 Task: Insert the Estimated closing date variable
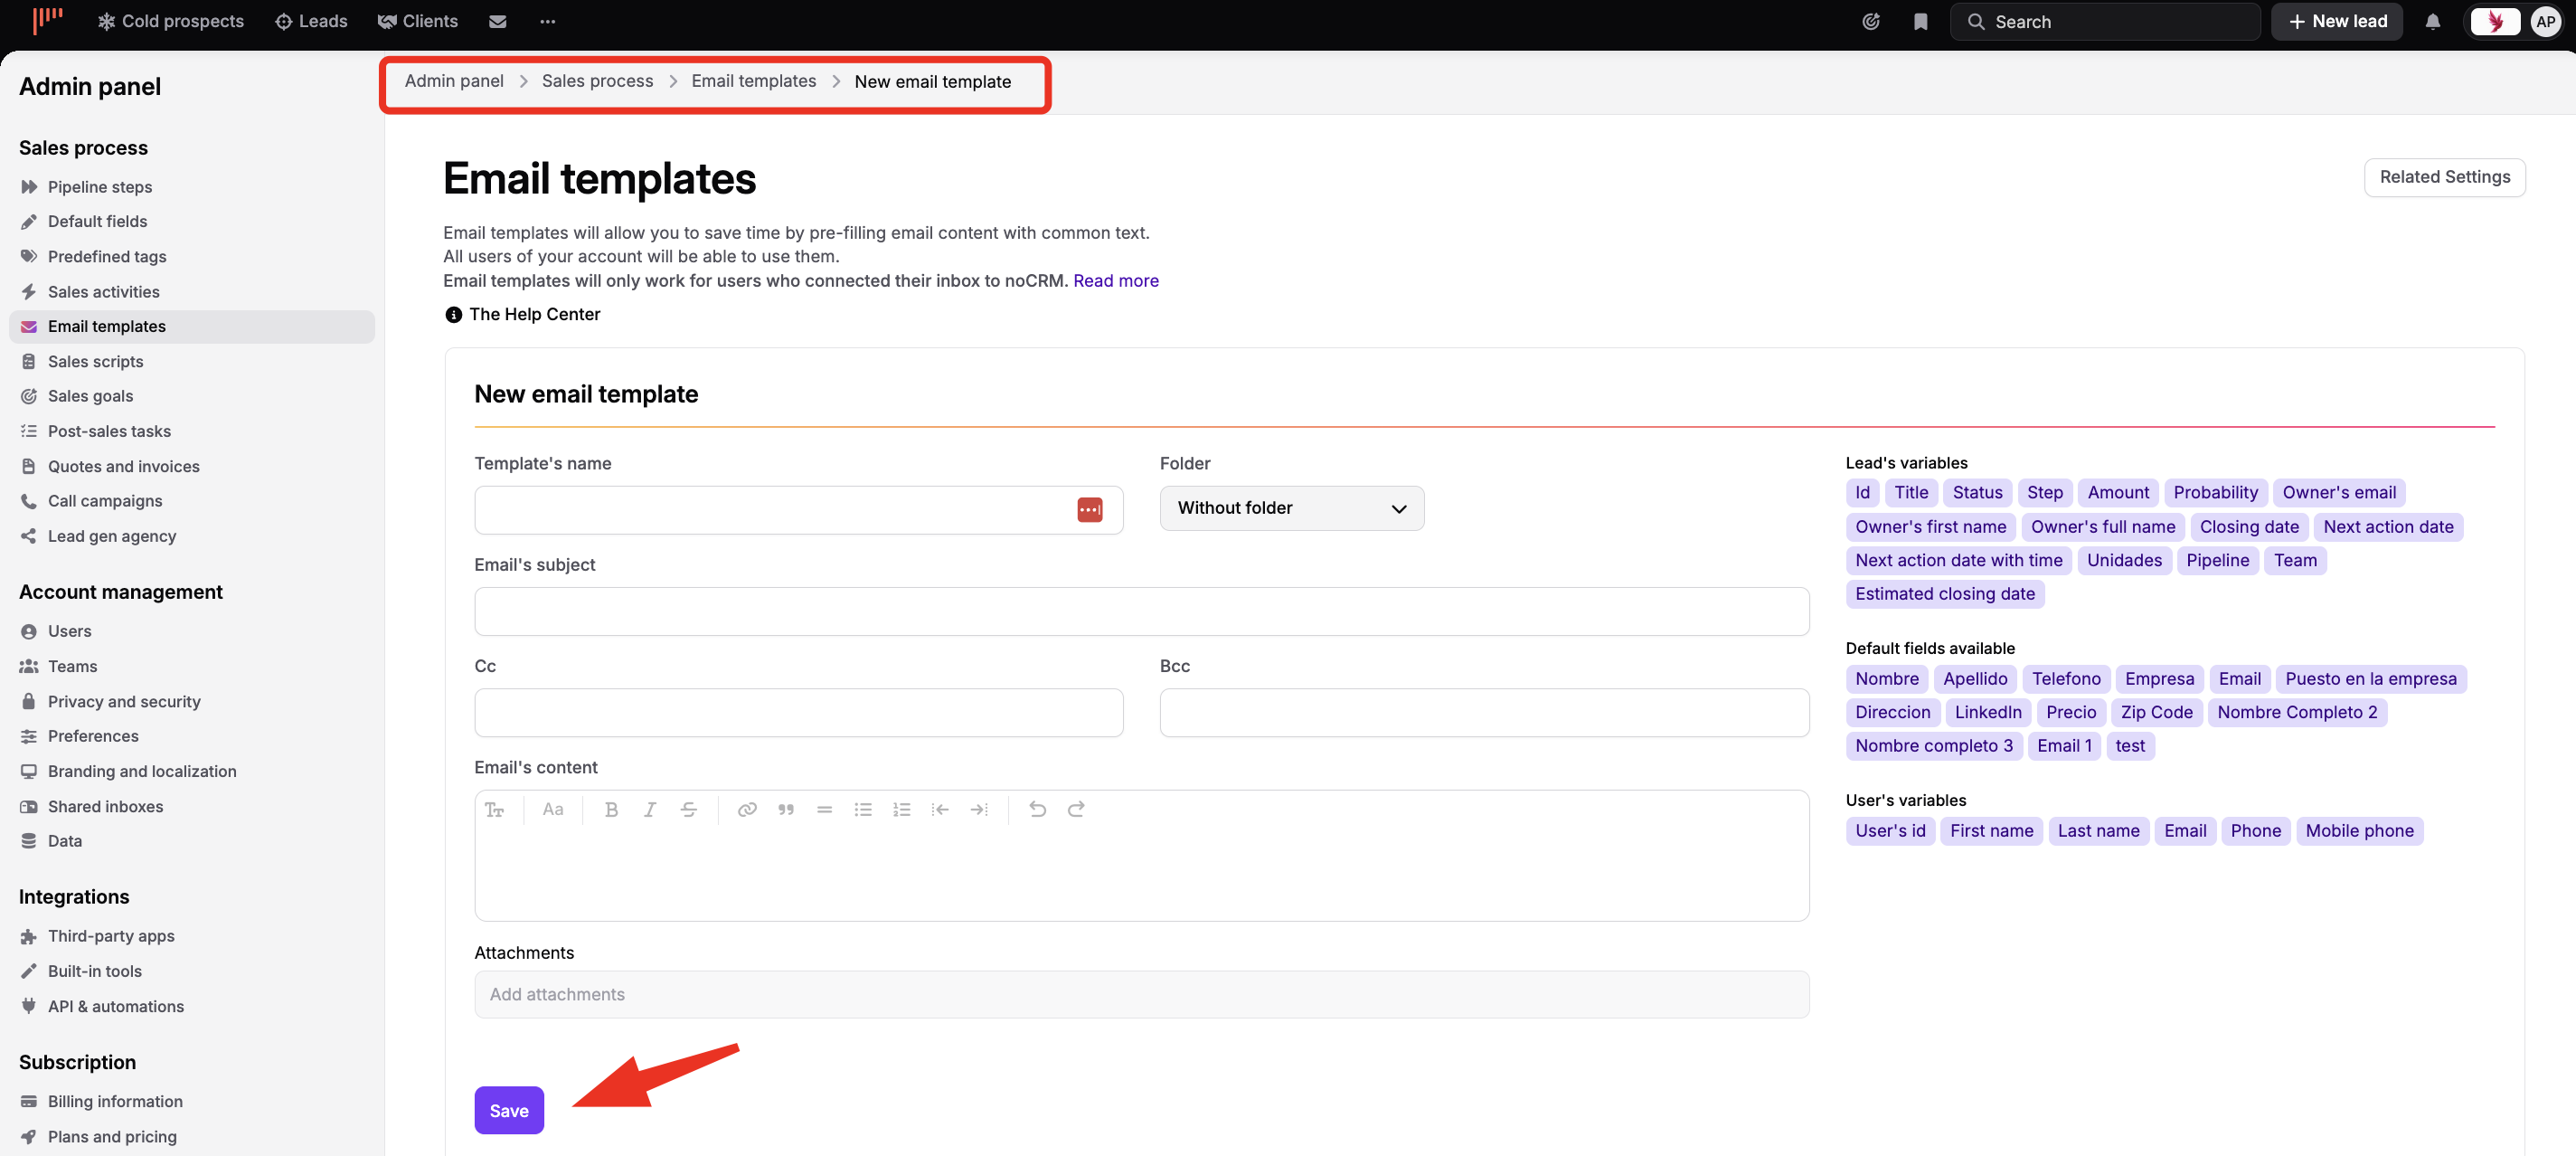(x=1944, y=594)
